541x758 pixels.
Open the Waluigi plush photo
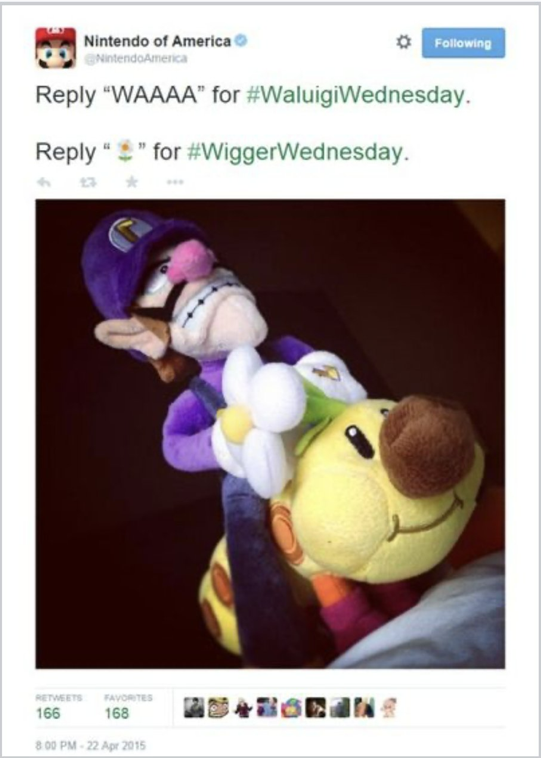pos(270,434)
